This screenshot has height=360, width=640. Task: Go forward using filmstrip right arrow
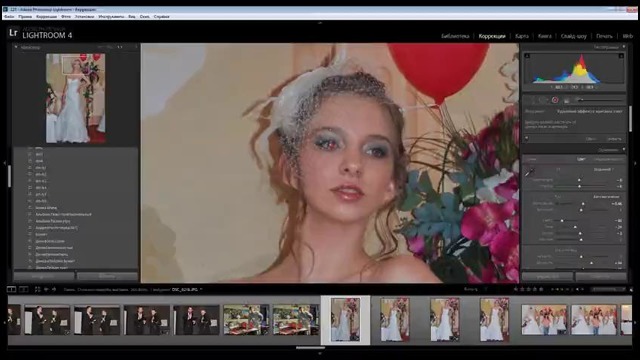pyautogui.click(x=53, y=289)
